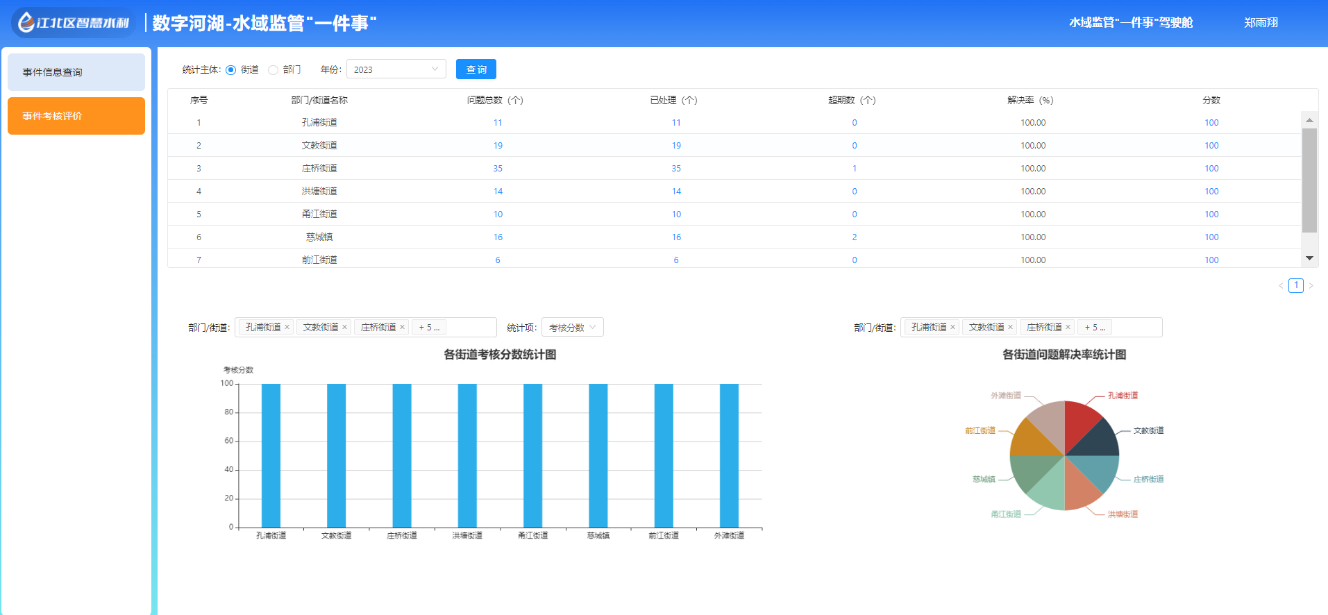Select the 街道 radio button
Image resolution: width=1328 pixels, height=615 pixels.
(231, 70)
